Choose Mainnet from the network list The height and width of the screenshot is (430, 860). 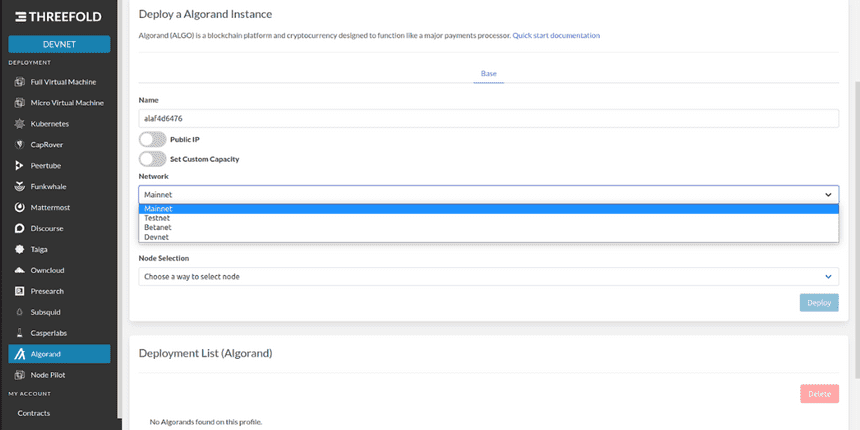(x=489, y=209)
